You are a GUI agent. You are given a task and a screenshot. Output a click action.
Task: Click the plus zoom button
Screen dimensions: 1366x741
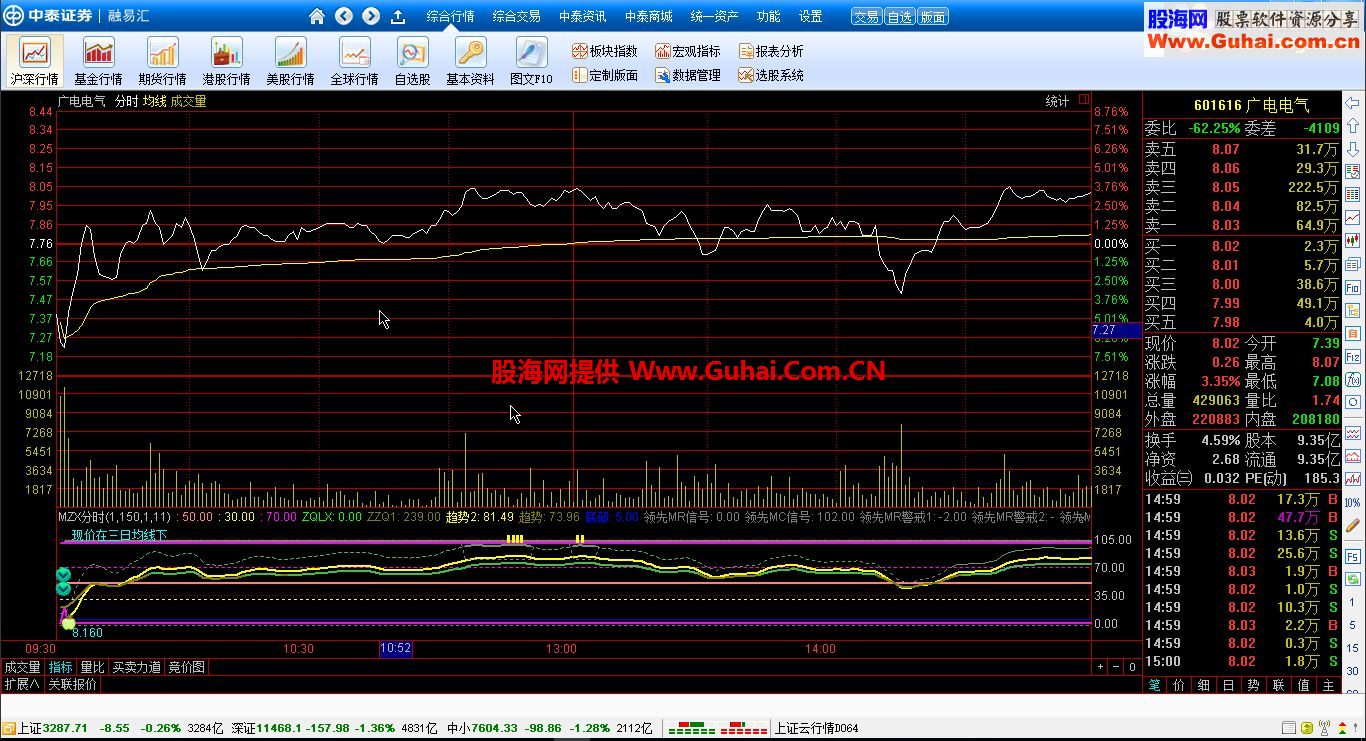pyautogui.click(x=1100, y=667)
